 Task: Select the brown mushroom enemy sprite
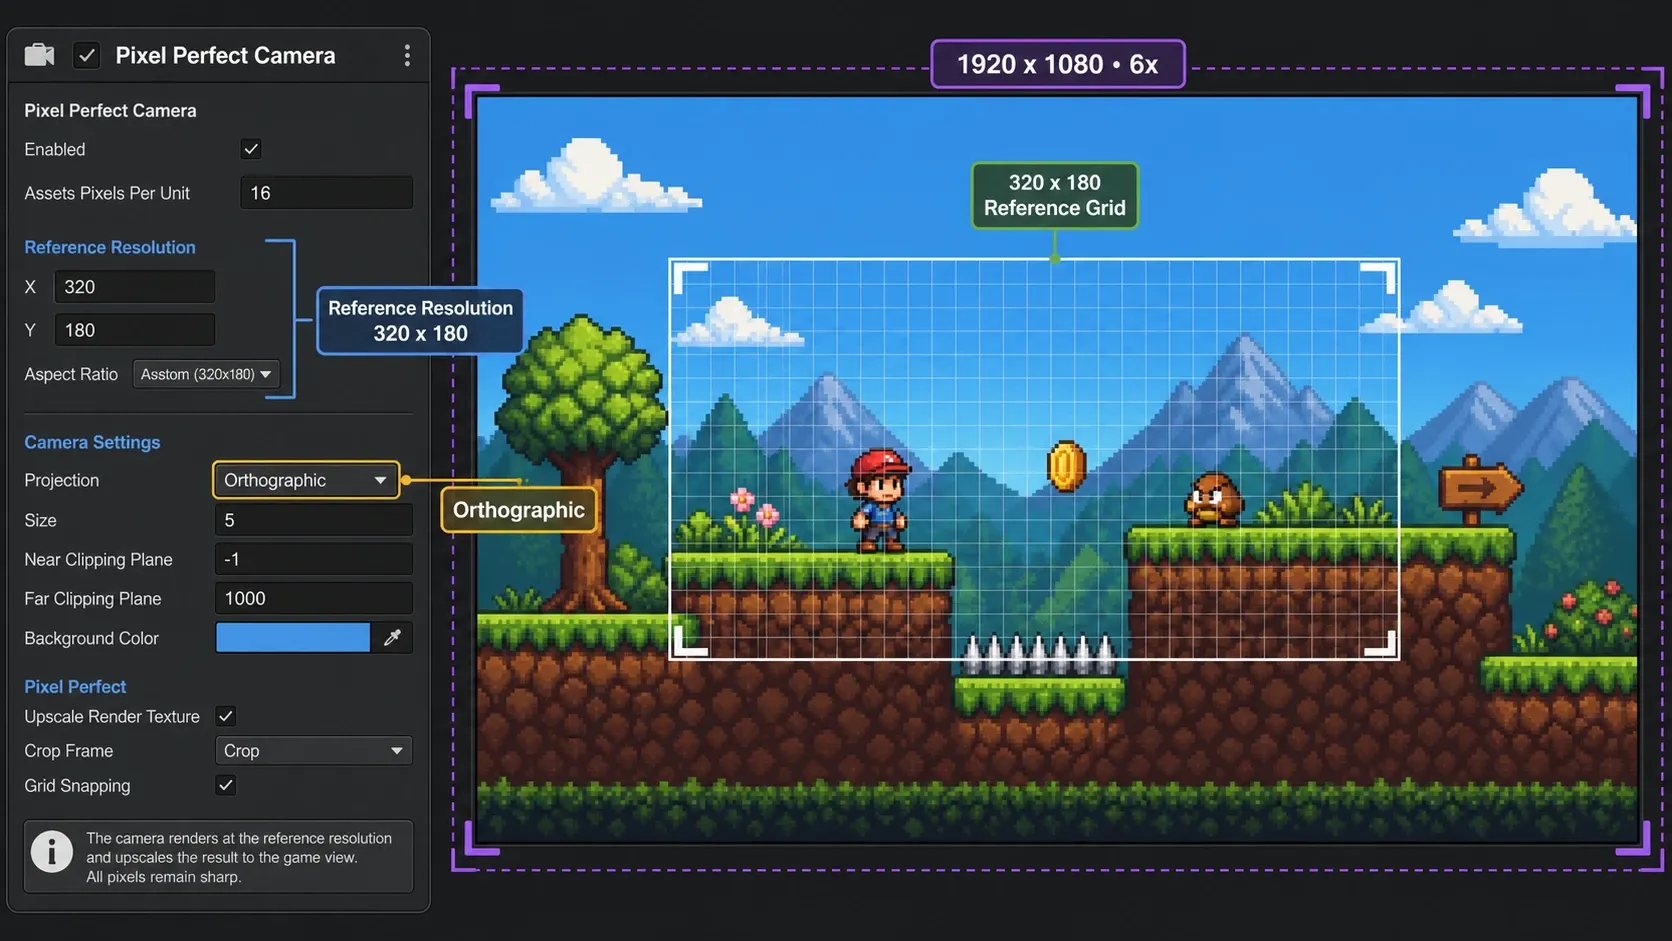[1213, 499]
